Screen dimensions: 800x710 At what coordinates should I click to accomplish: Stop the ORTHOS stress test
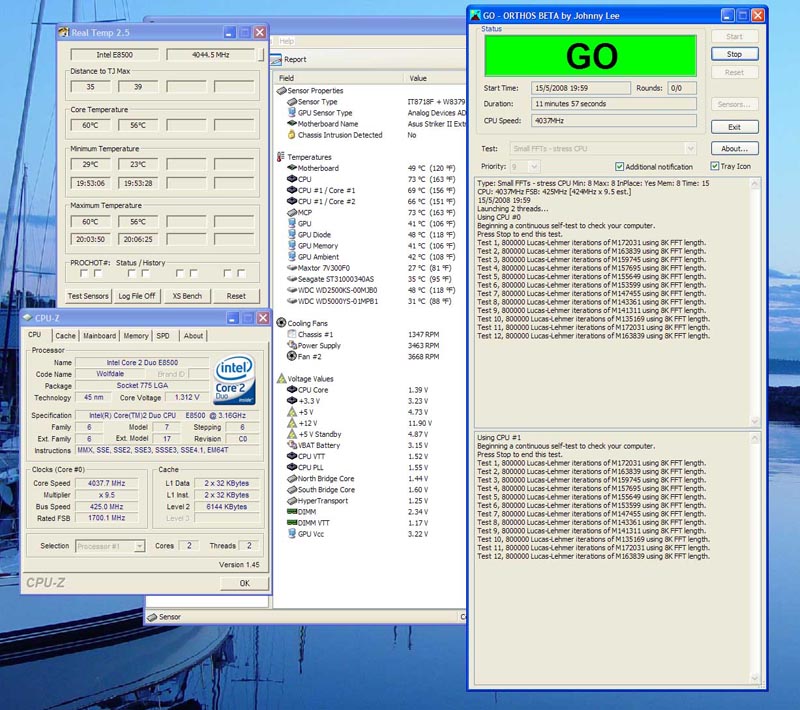click(x=734, y=54)
